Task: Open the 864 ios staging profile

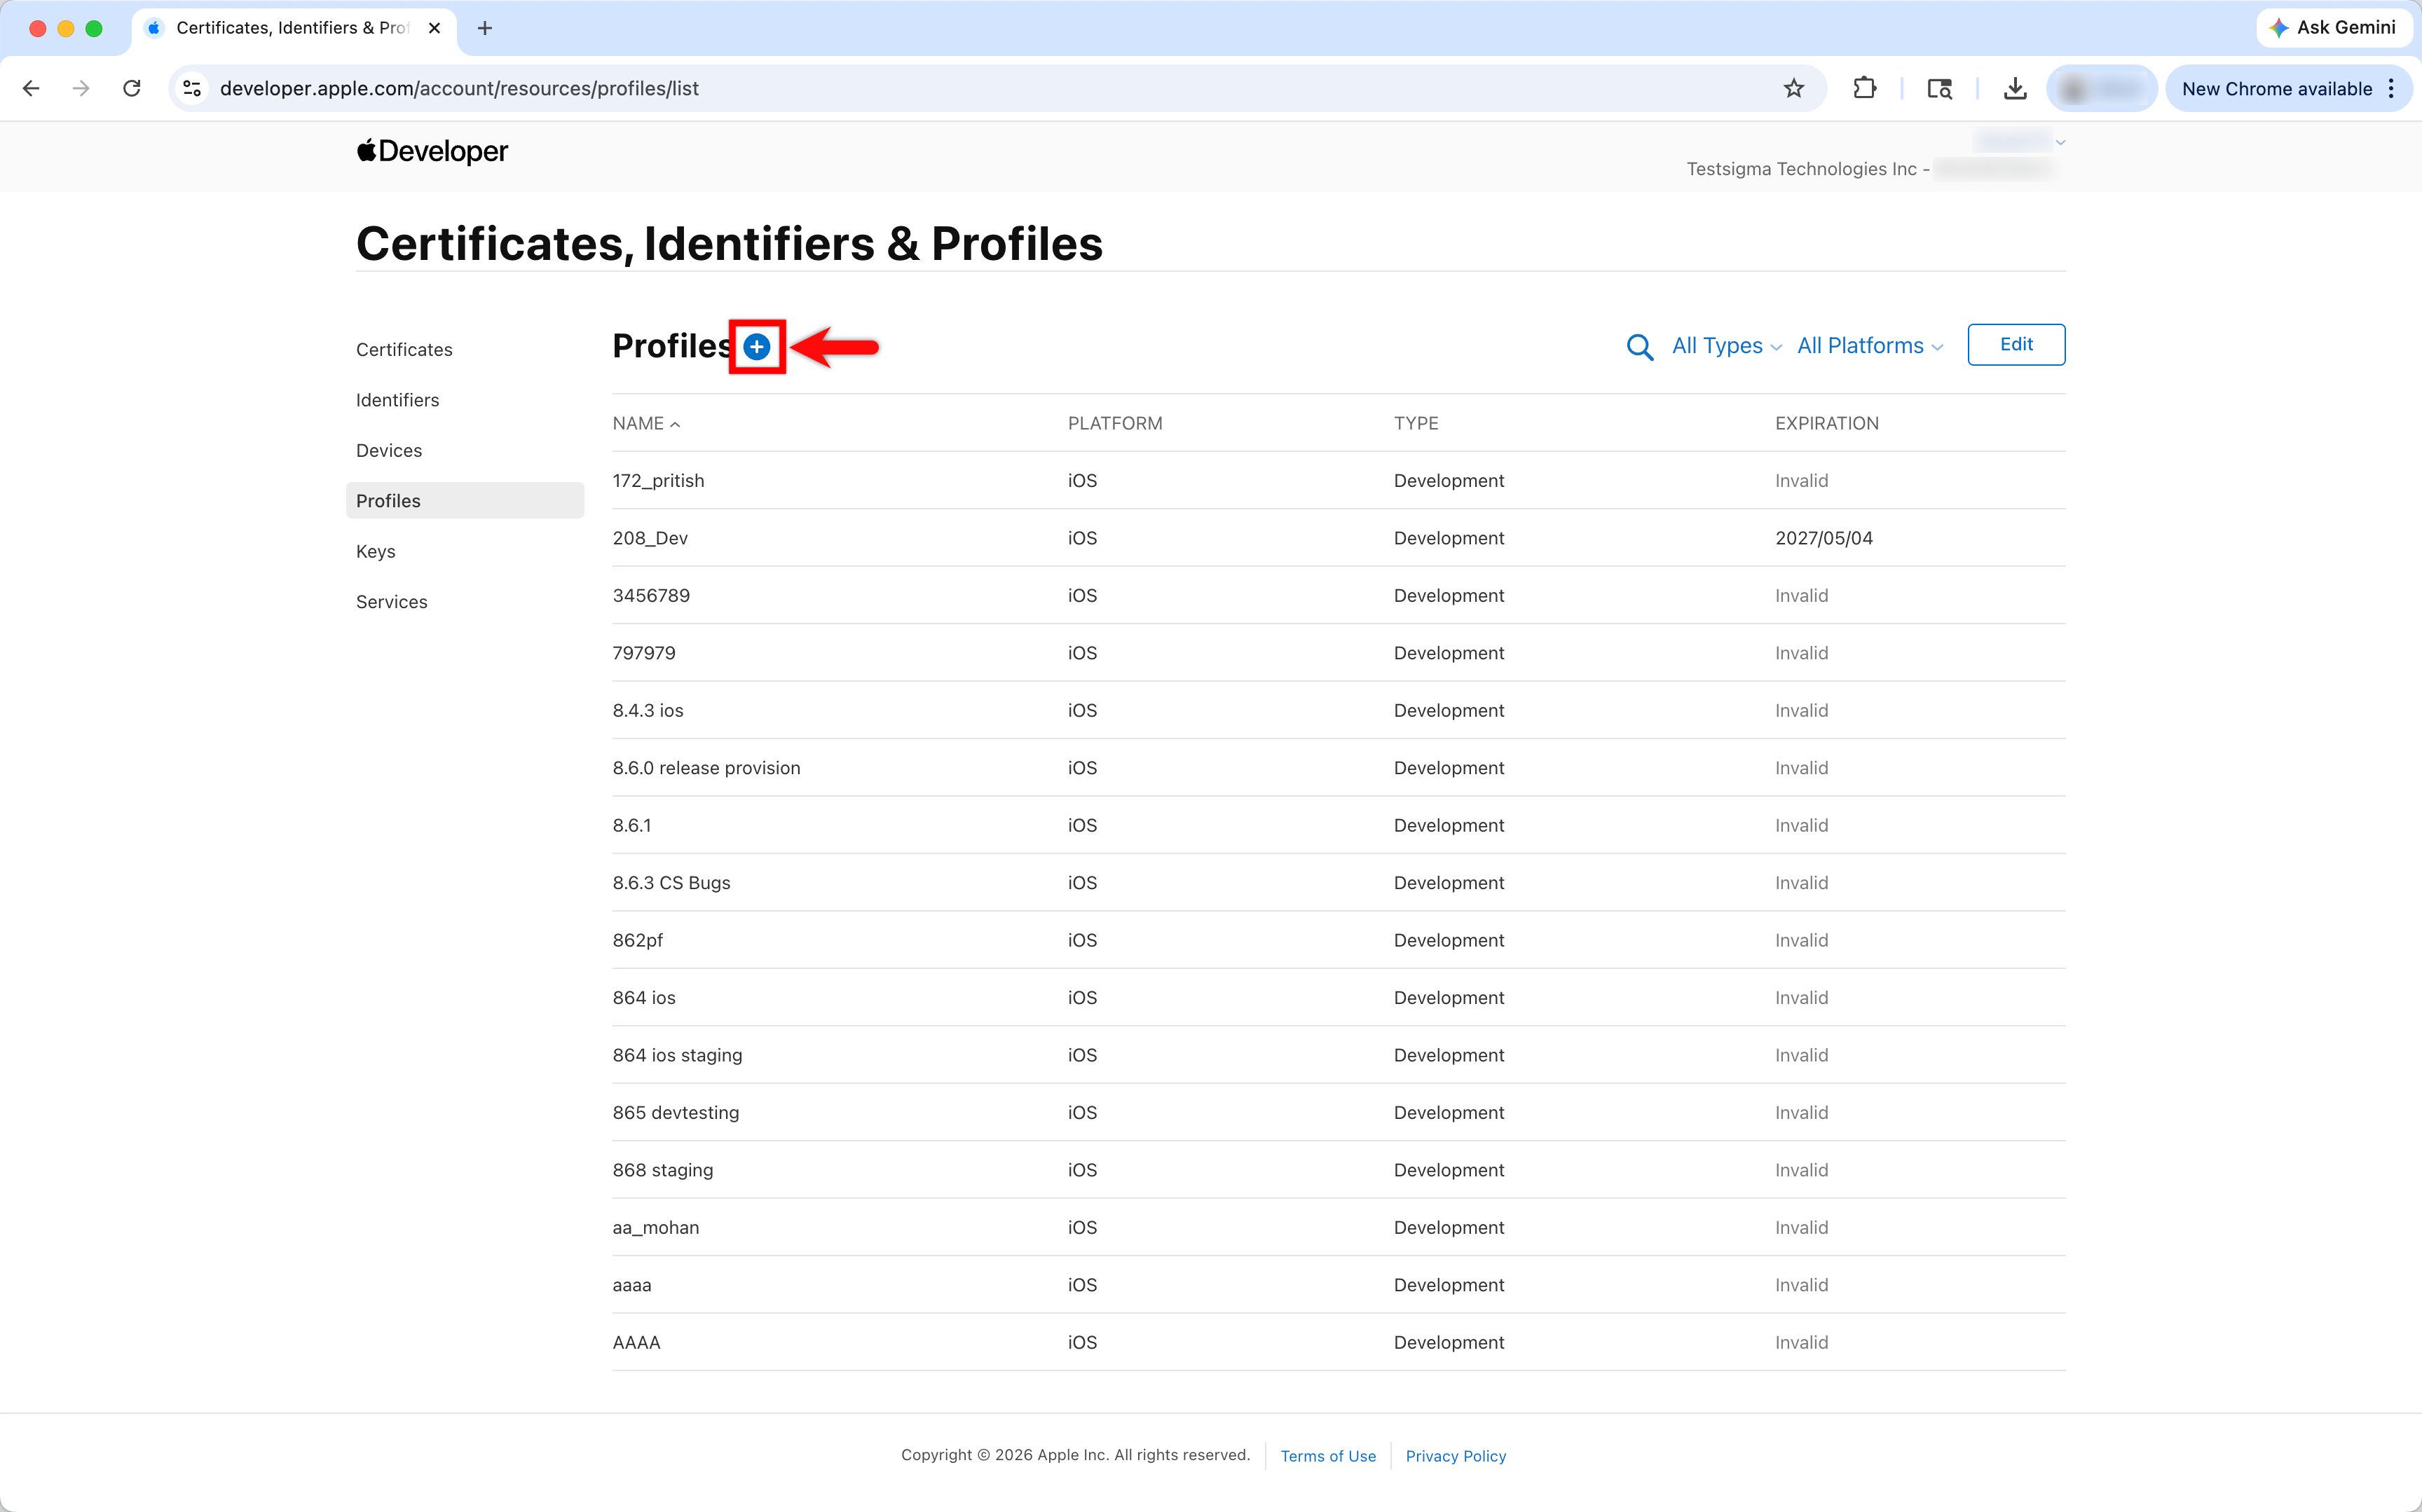Action: click(1339, 1056)
